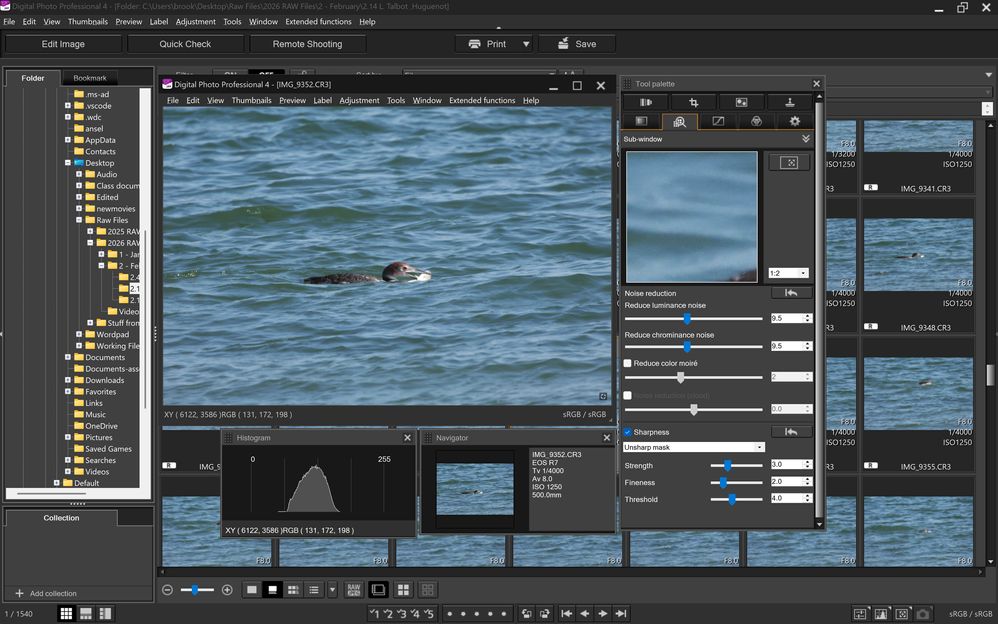Select the crop tool in Tool palette
Image resolution: width=998 pixels, height=624 pixels.
pos(694,103)
